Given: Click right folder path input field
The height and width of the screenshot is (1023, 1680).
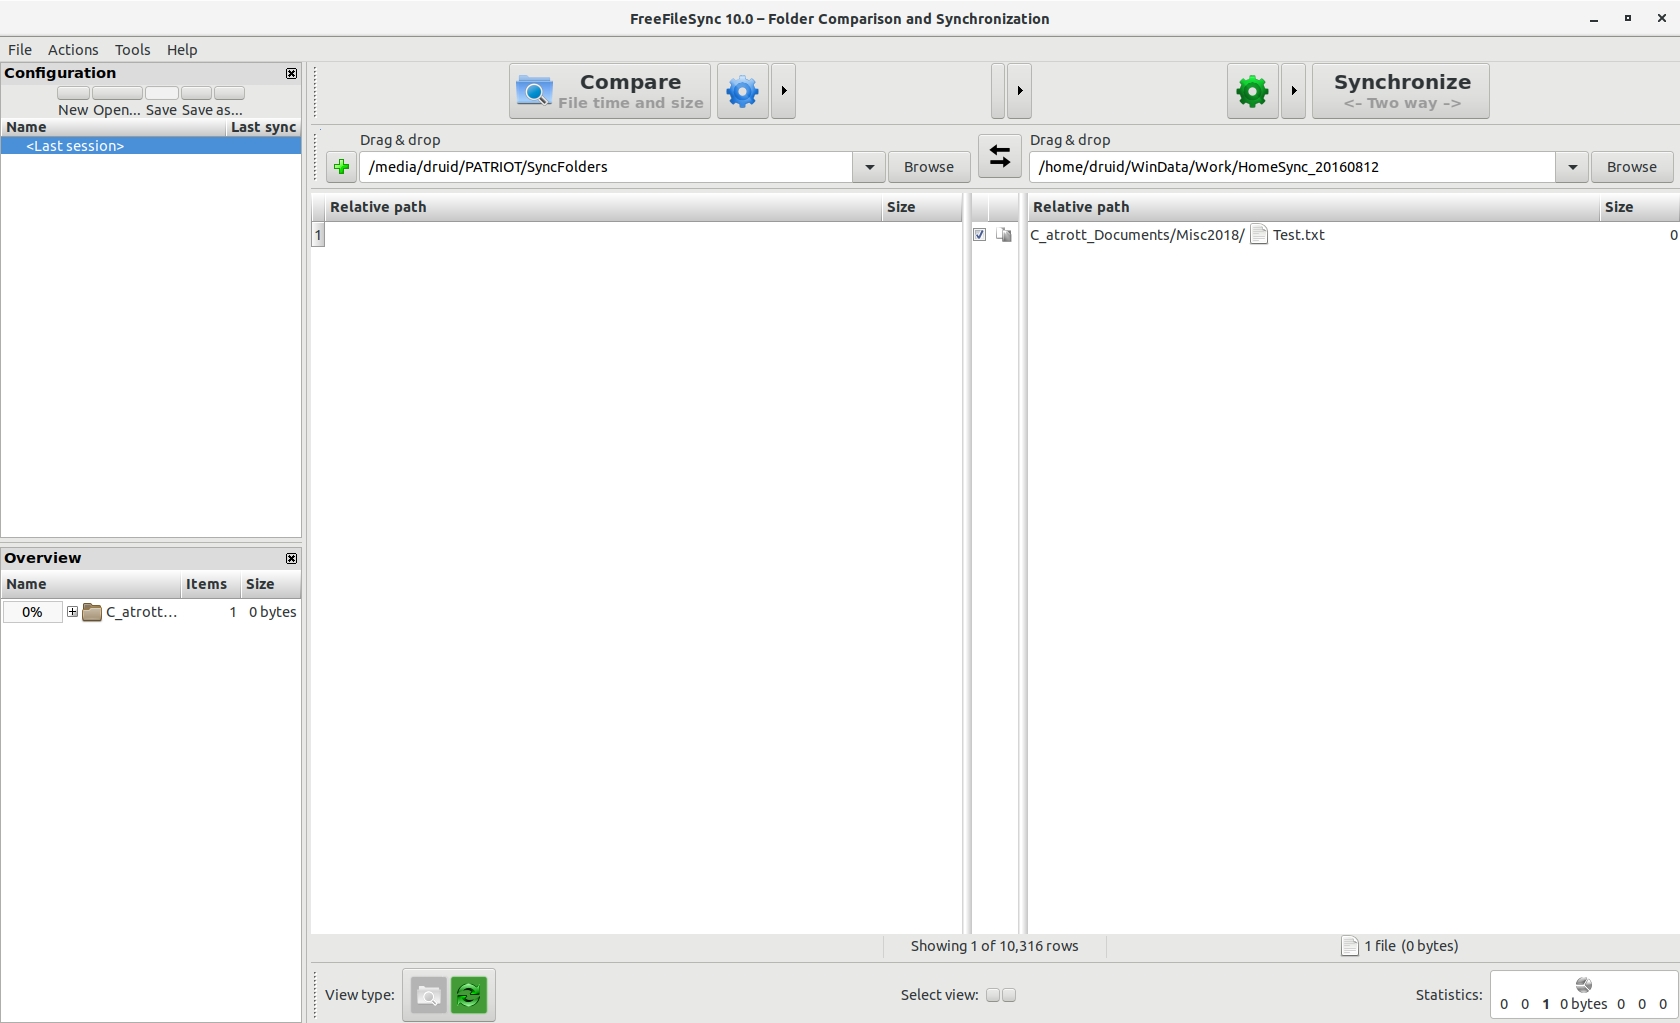Looking at the screenshot, I should pos(1292,167).
